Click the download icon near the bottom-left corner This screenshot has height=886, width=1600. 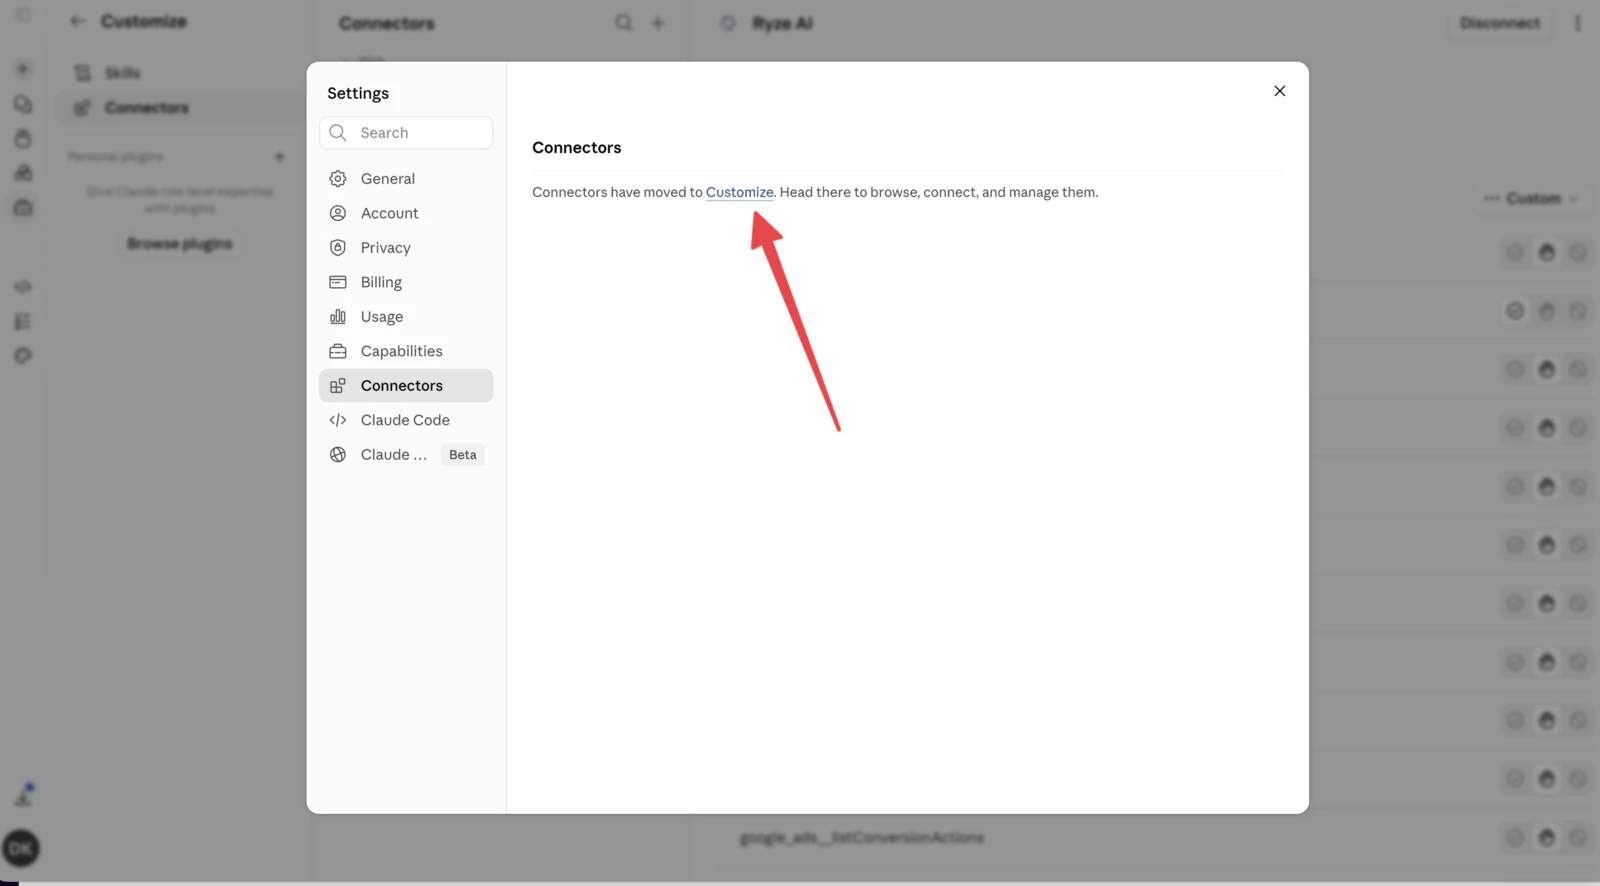(x=23, y=796)
